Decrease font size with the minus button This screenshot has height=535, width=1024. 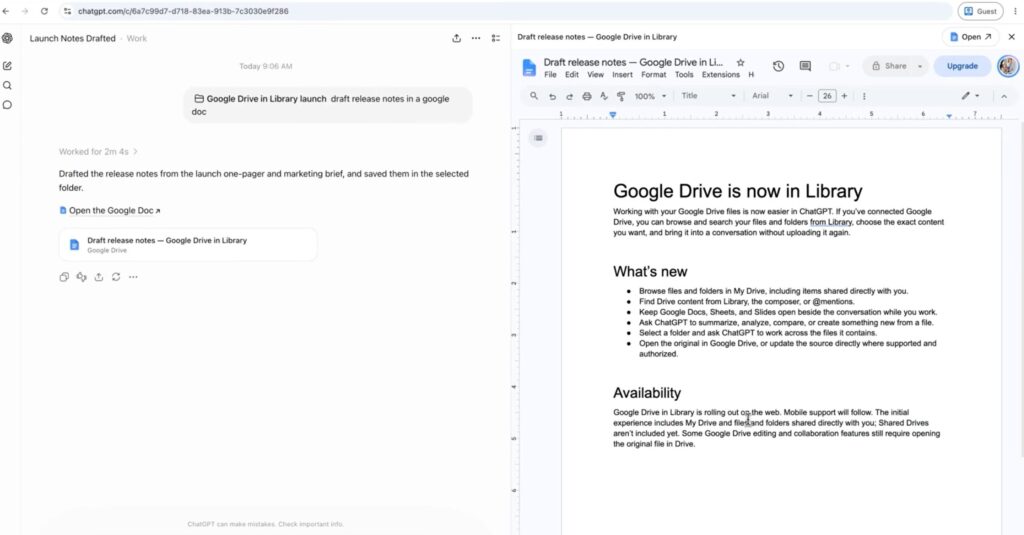tap(810, 96)
